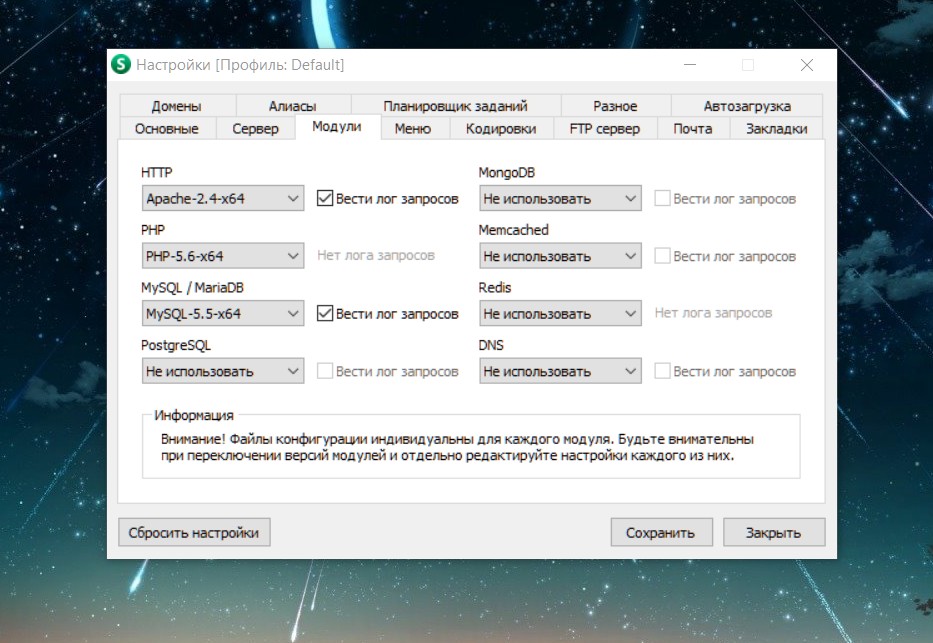Image resolution: width=933 pixels, height=643 pixels.
Task: Open the HTTP module dropdown
Action: pos(222,199)
